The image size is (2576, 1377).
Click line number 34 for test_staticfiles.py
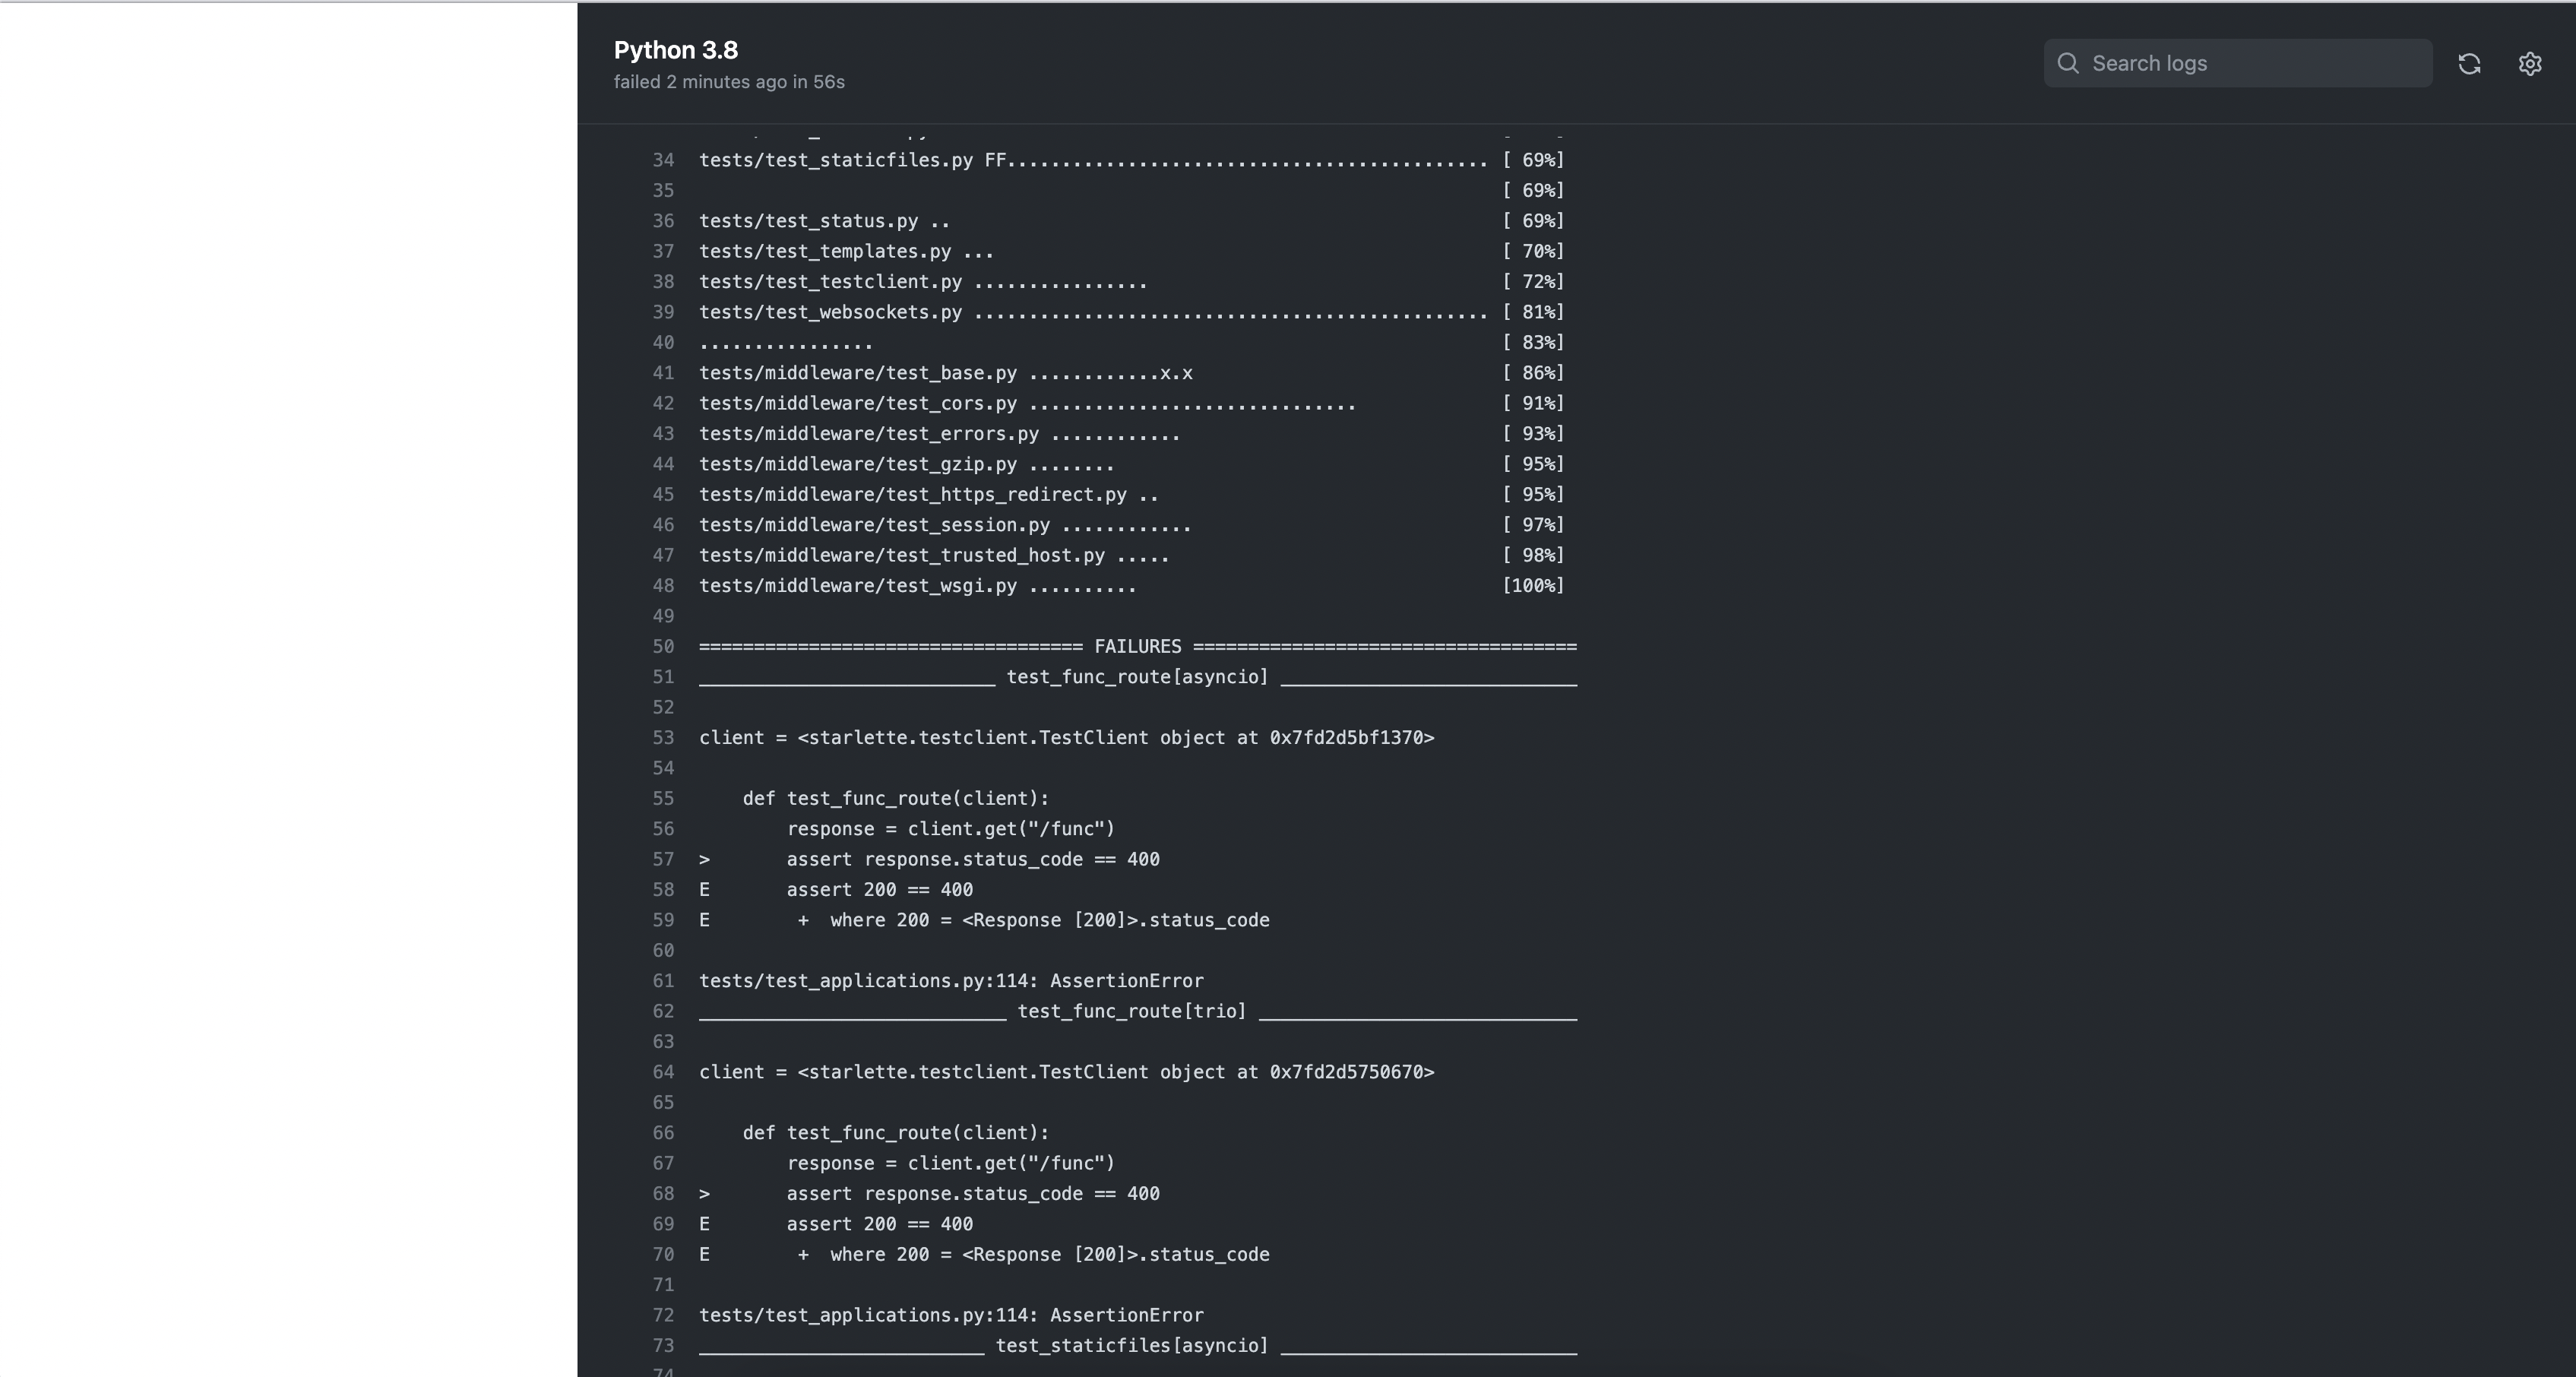click(x=663, y=160)
